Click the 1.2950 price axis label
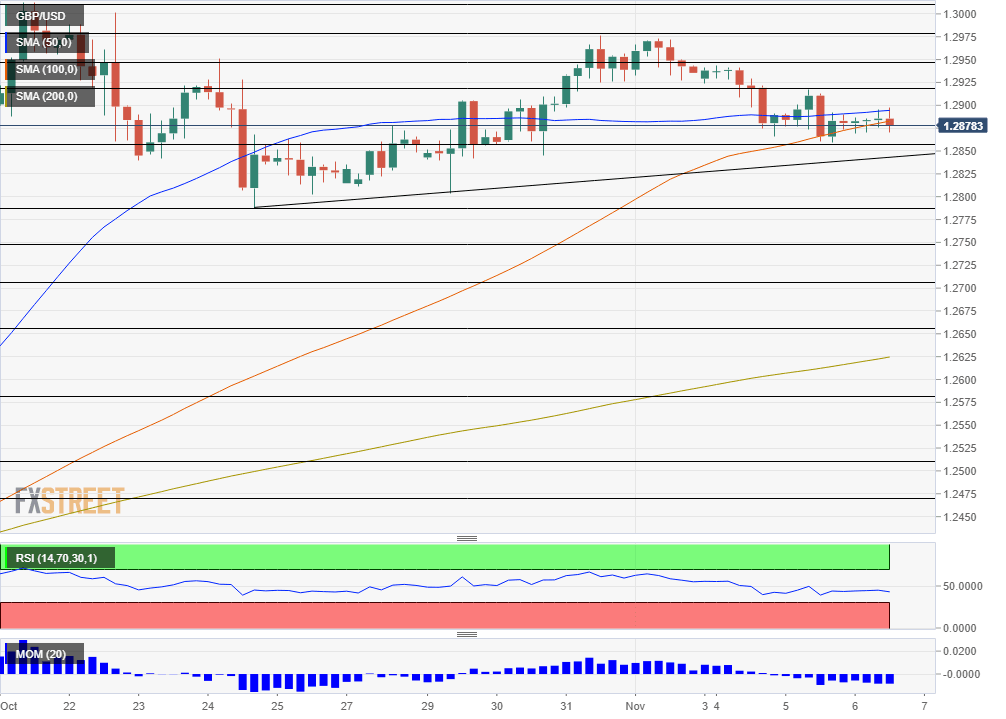Image resolution: width=1006 pixels, height=719 pixels. [x=960, y=60]
